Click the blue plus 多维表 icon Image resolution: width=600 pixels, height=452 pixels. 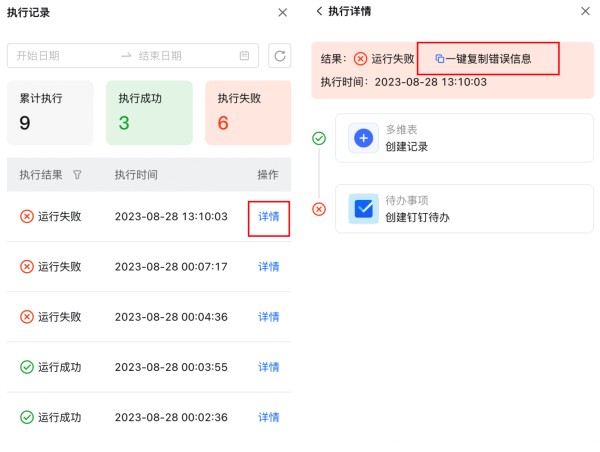point(364,139)
